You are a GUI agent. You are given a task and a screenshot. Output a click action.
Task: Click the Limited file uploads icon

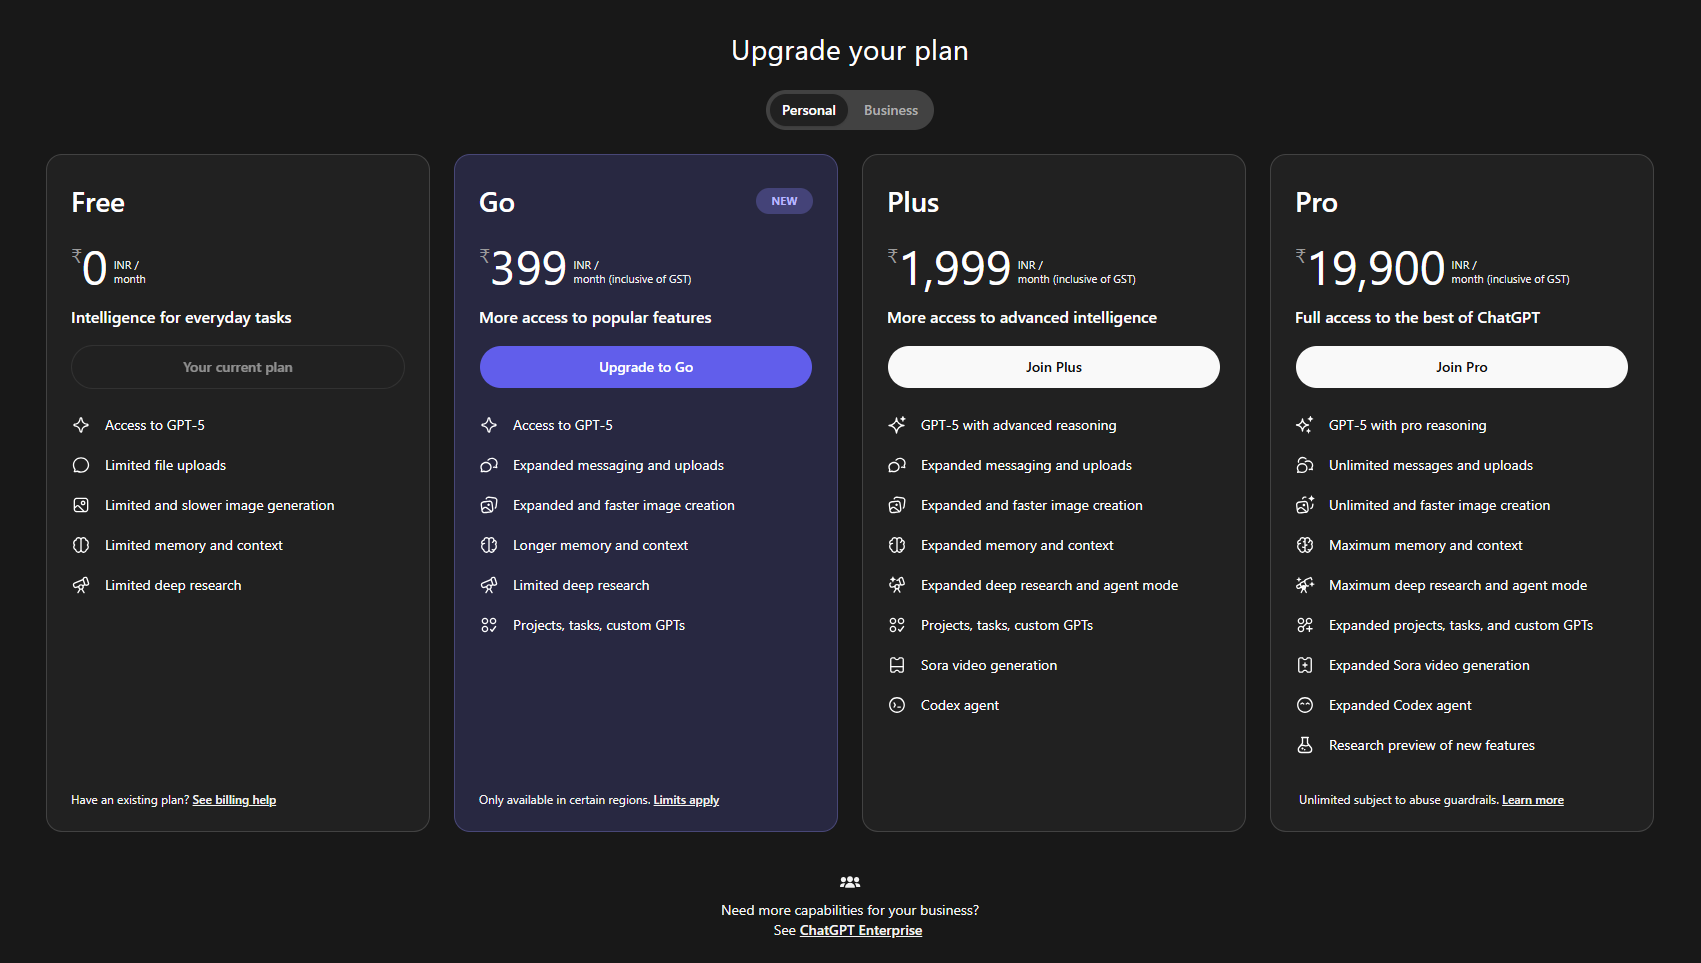coord(81,465)
